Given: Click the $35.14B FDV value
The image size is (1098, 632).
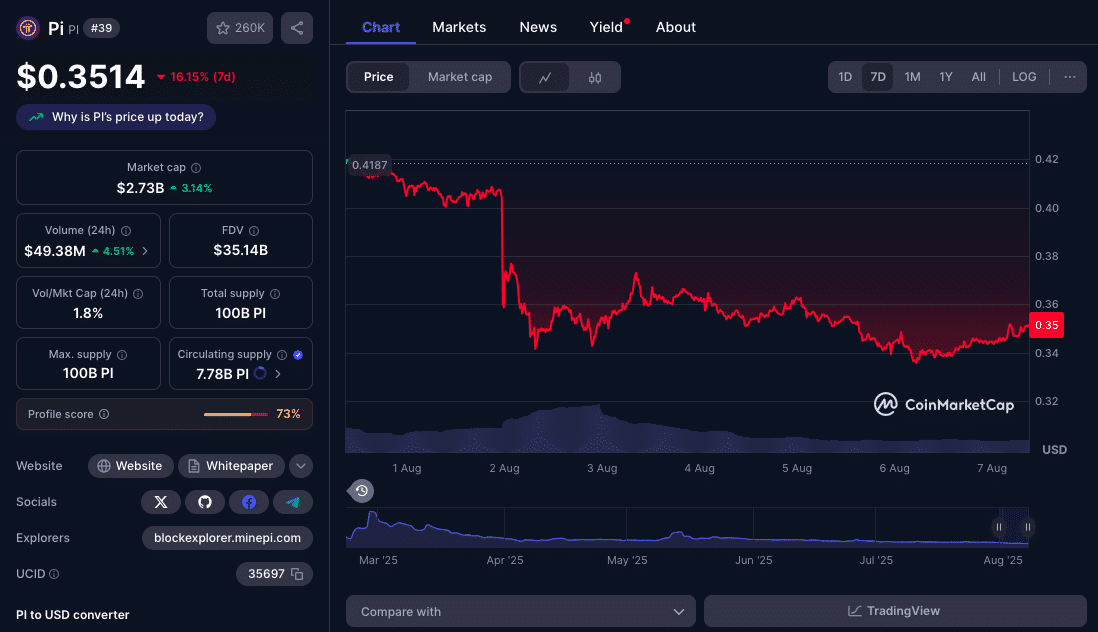Looking at the screenshot, I should point(240,251).
